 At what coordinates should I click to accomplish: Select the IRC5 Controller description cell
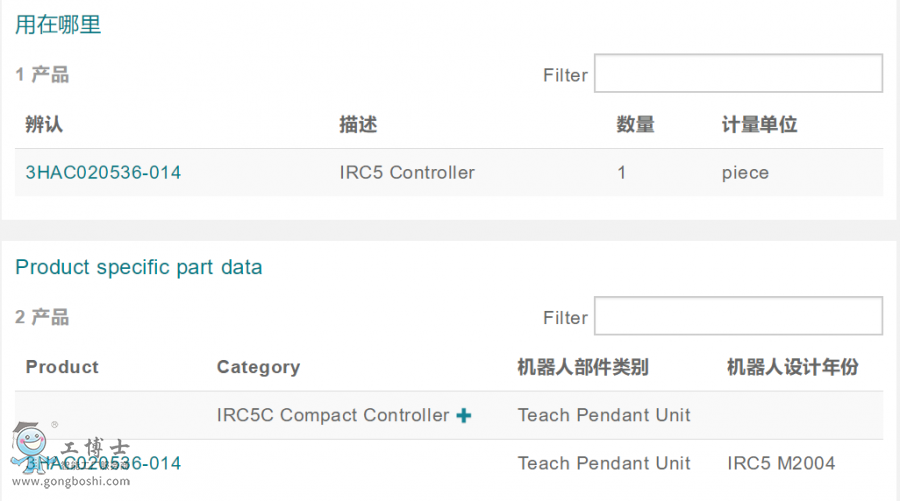(x=407, y=173)
